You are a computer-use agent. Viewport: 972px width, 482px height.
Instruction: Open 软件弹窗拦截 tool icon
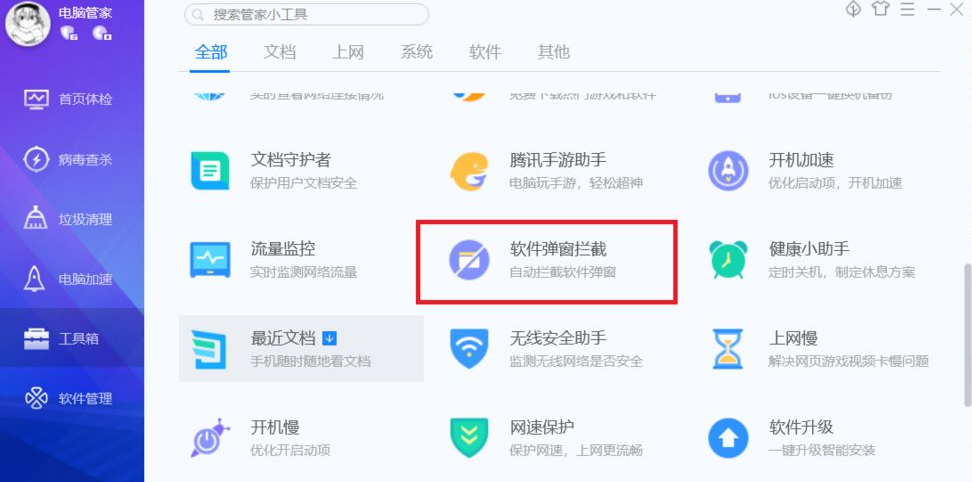(469, 260)
